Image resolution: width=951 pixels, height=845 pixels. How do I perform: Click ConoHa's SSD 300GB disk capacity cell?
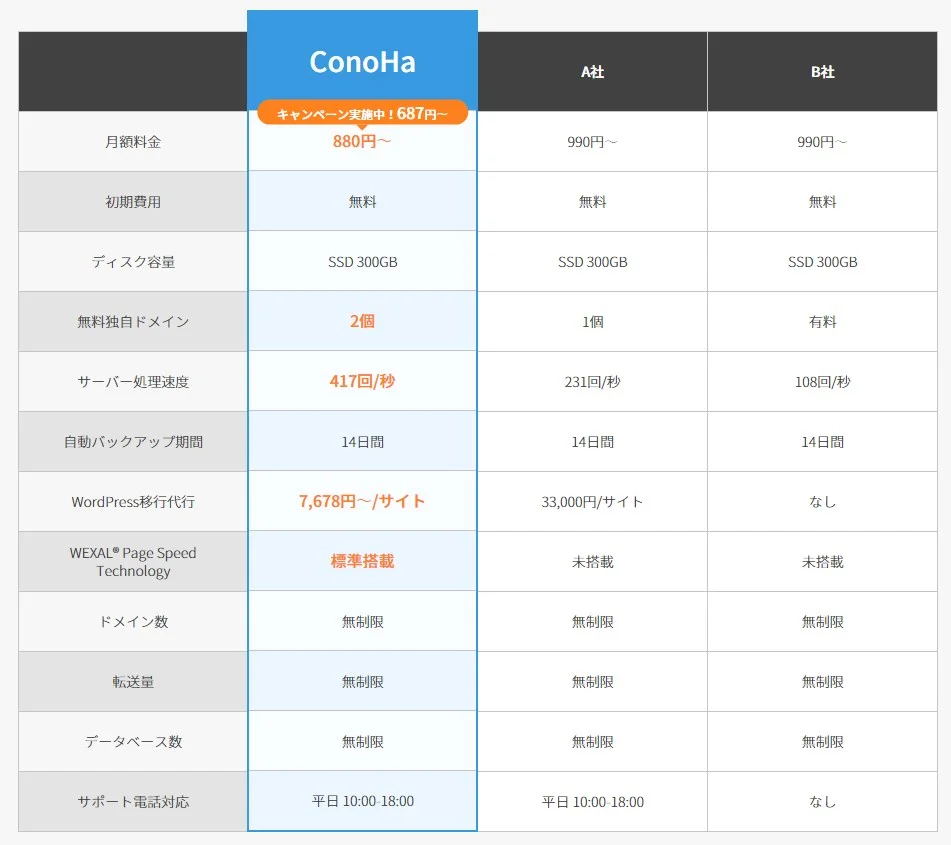pos(362,261)
